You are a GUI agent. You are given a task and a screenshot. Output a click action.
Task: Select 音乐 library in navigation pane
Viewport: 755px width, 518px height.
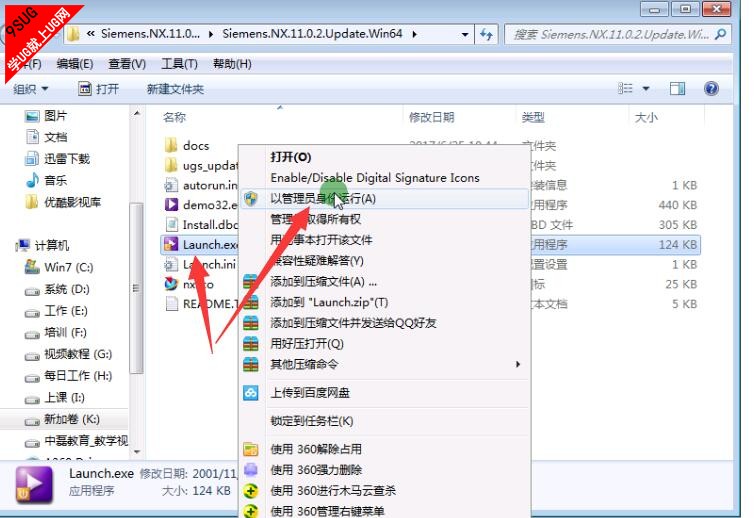pos(46,180)
